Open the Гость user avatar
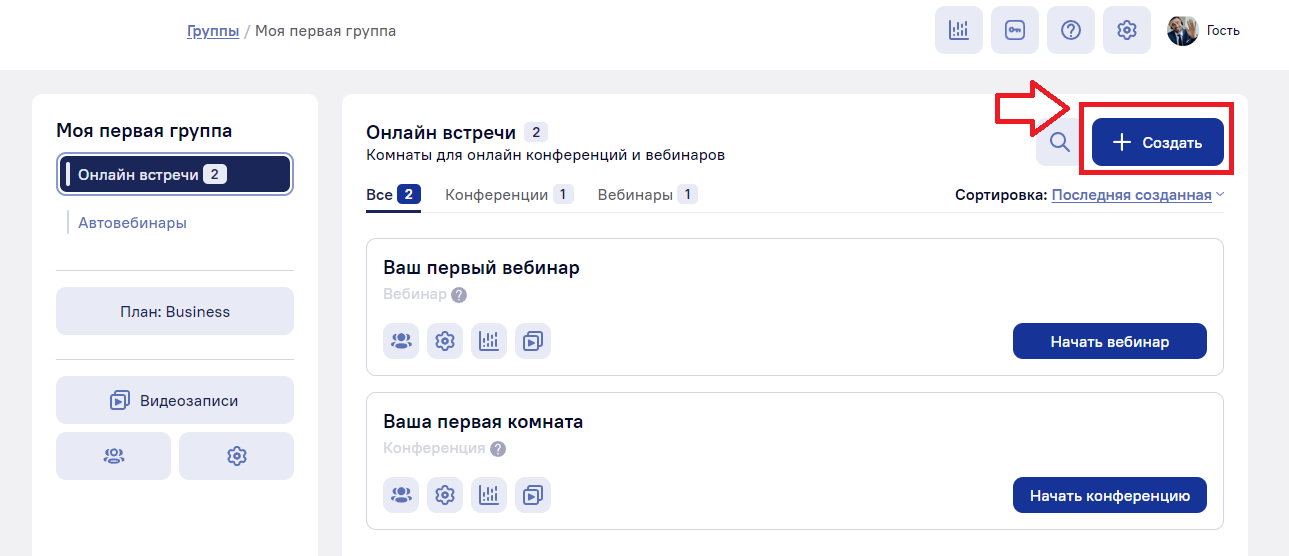 coord(1183,30)
